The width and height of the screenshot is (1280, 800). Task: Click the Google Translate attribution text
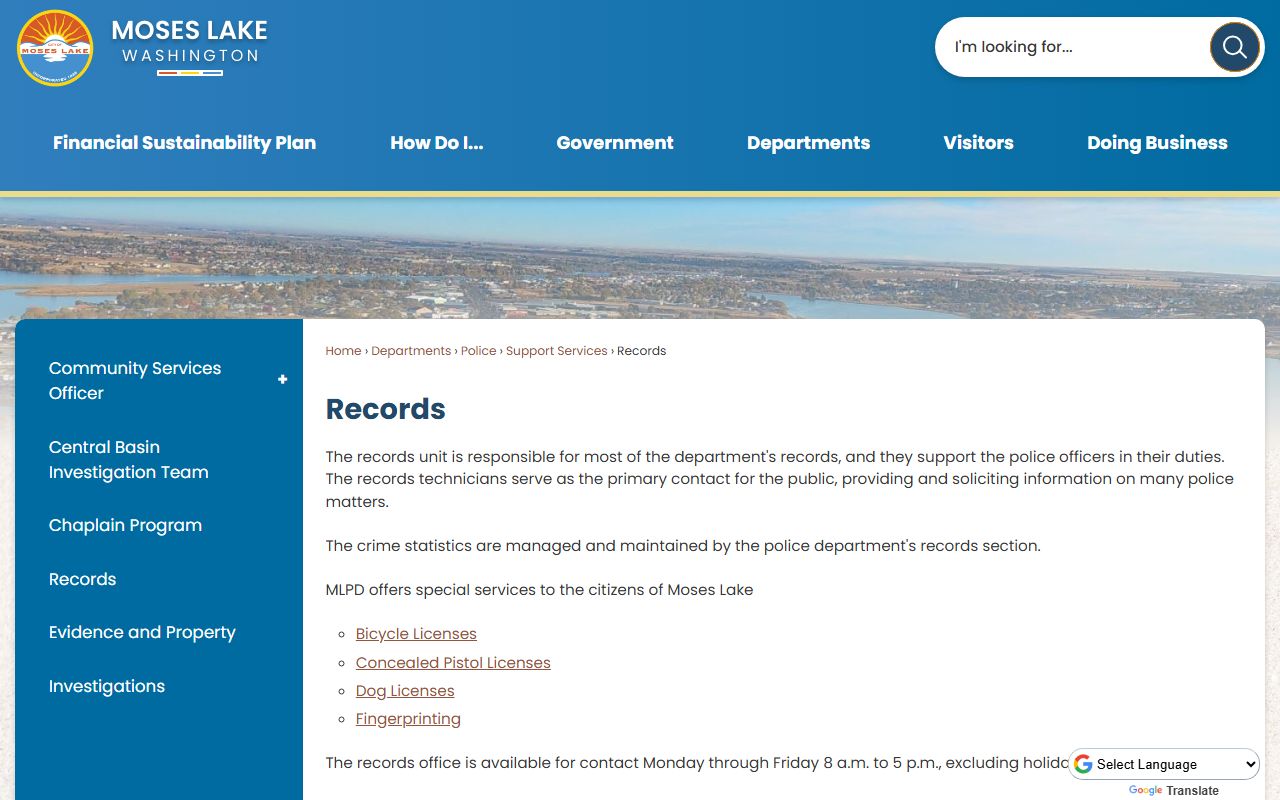[1174, 790]
